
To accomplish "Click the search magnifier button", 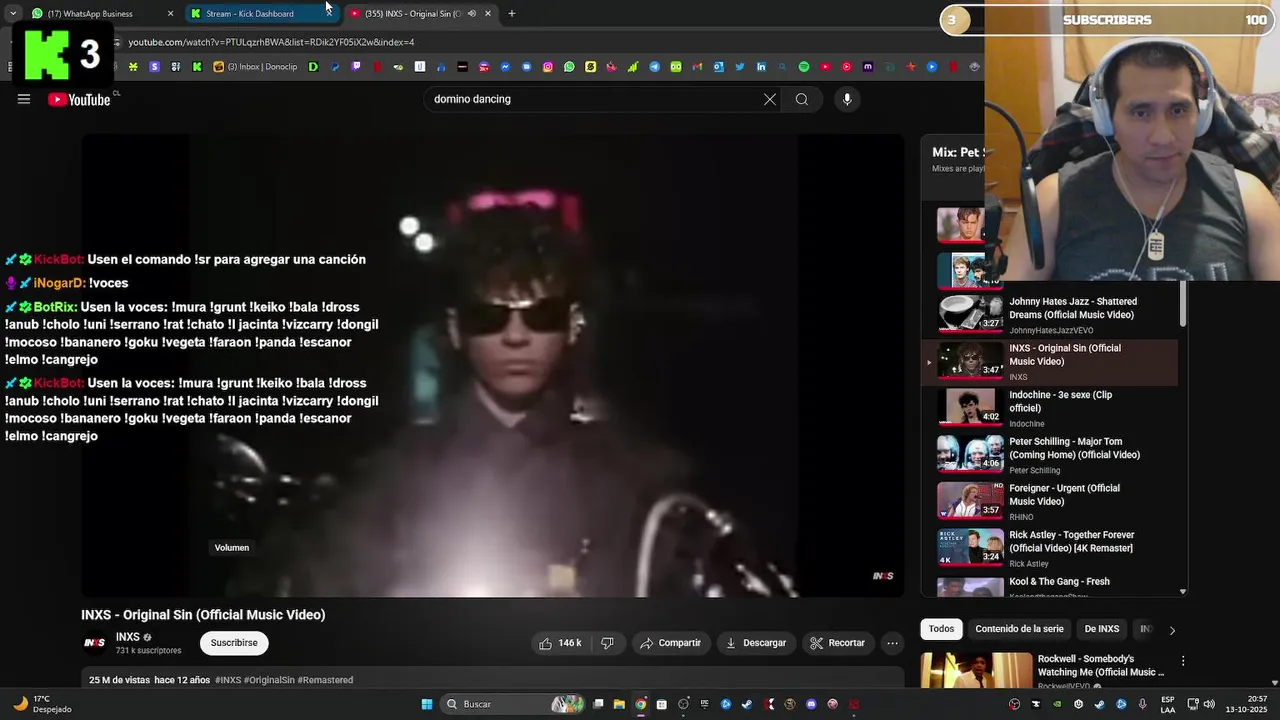I will pos(801,99).
